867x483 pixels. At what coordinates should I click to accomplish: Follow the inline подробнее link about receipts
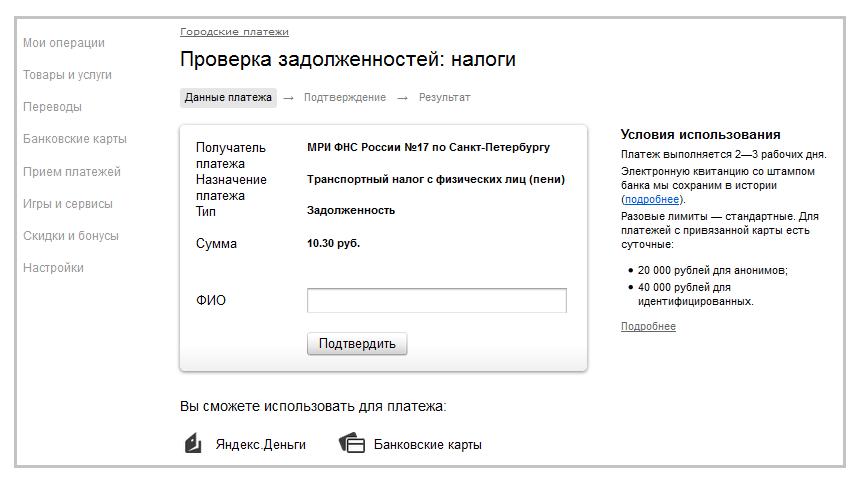[x=652, y=199]
